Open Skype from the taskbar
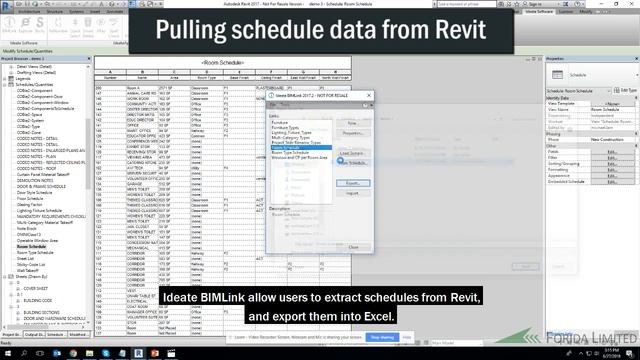 pyautogui.click(x=106, y=353)
